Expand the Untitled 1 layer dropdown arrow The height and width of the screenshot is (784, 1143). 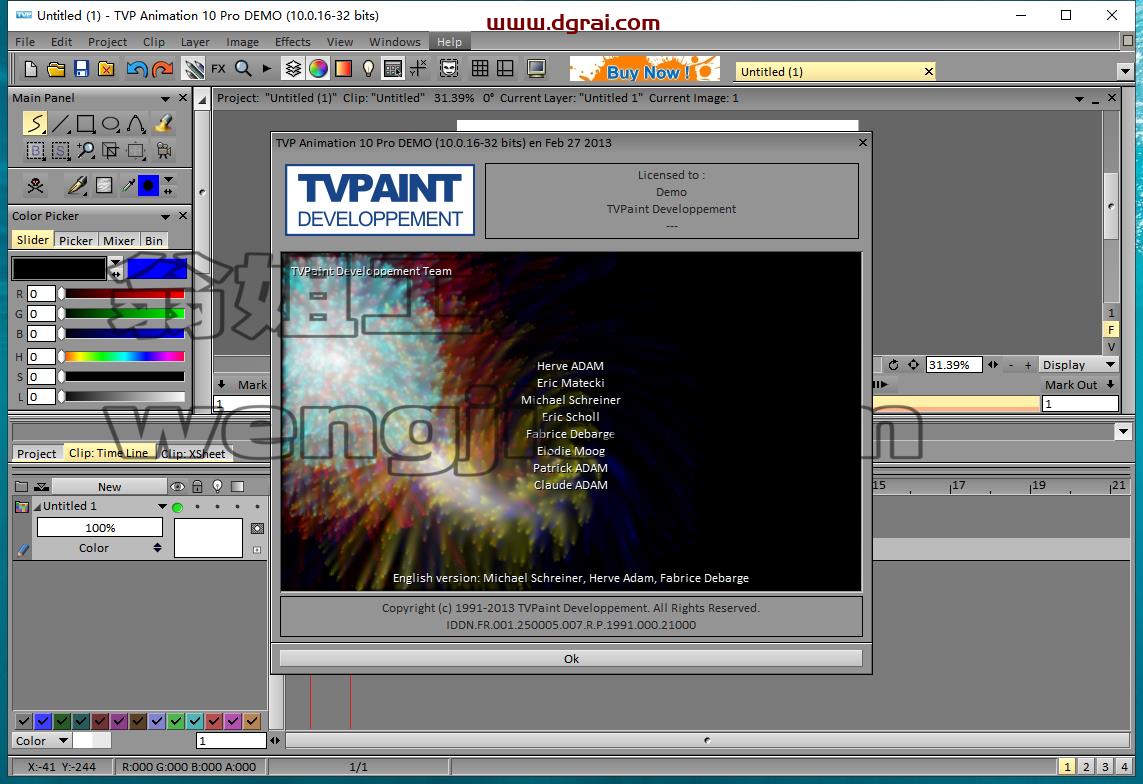[163, 506]
